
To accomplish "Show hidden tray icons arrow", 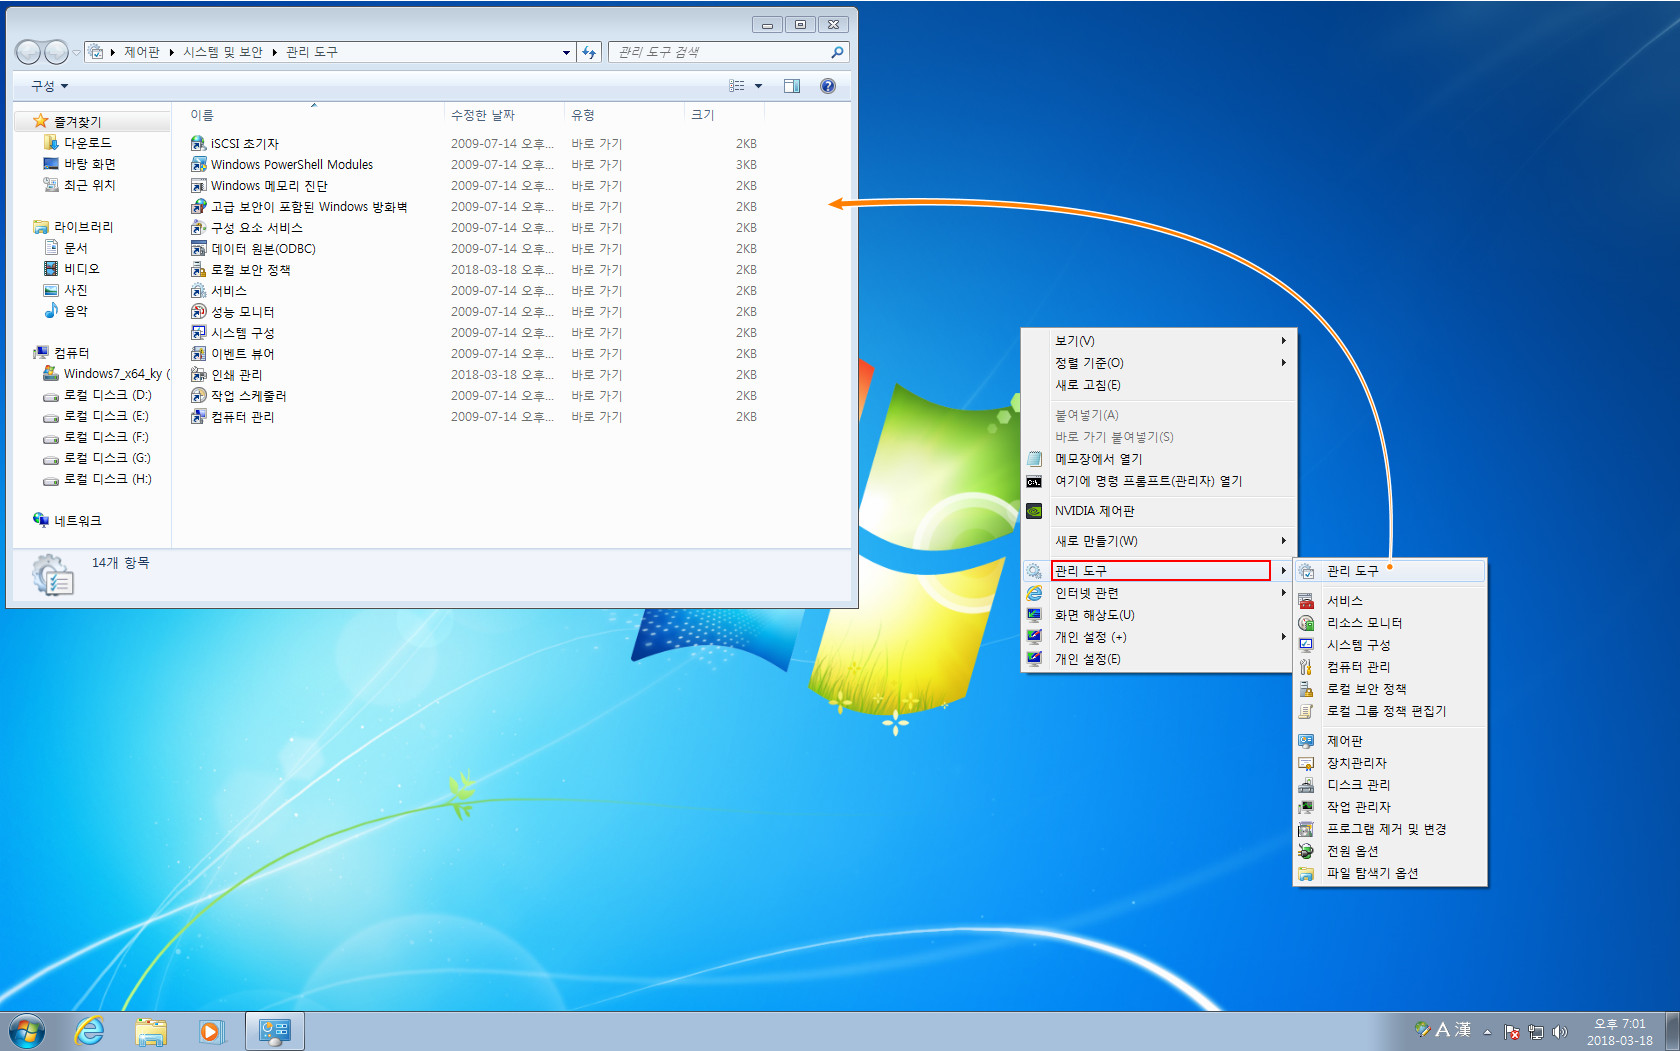I will click(x=1487, y=1032).
